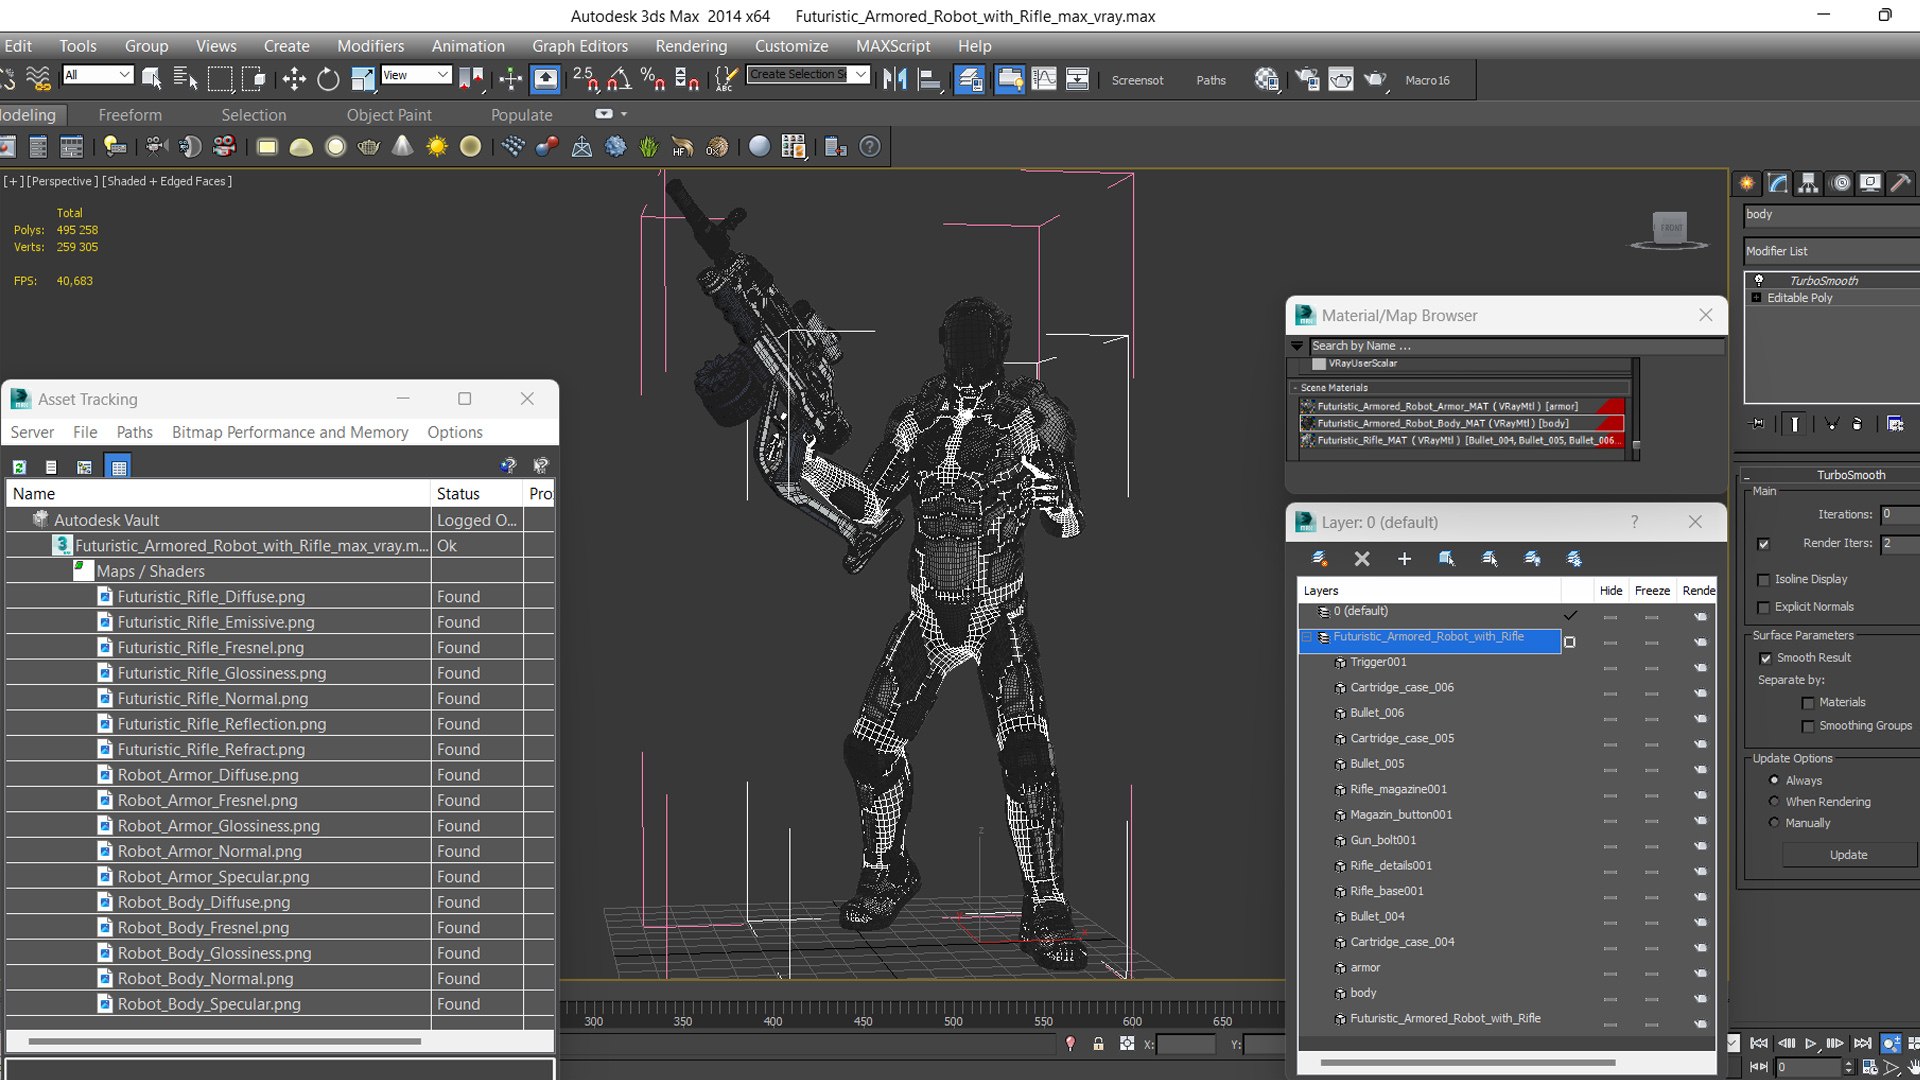The height and width of the screenshot is (1080, 1920).
Task: Switch to the Object Paint ribbon tab
Action: pos(389,115)
